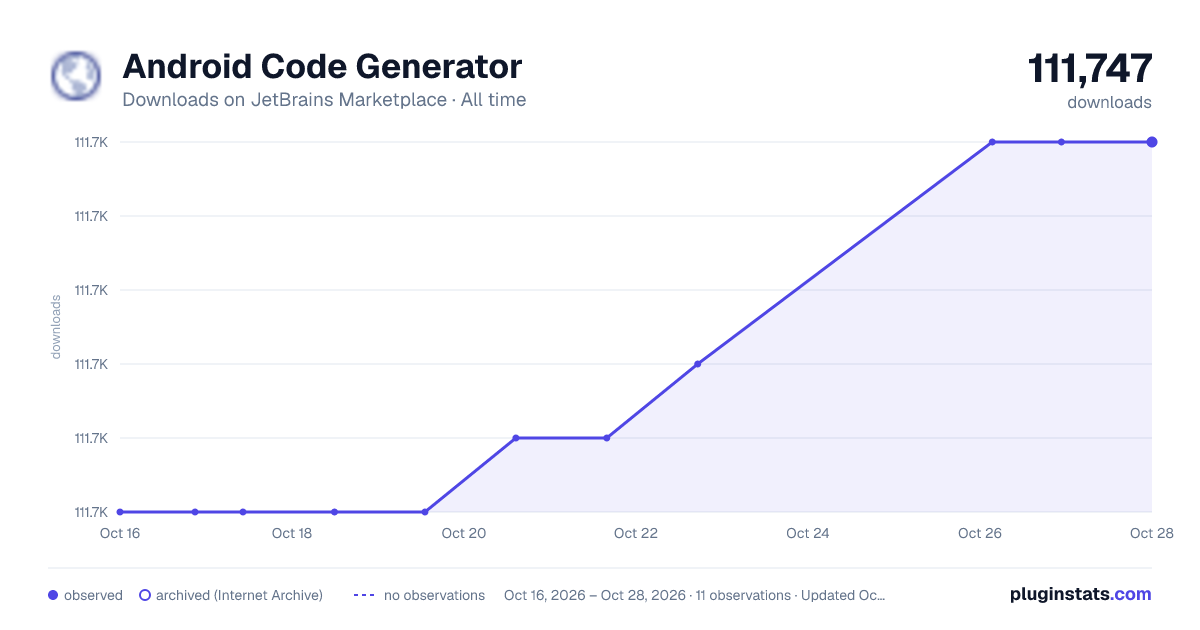Viewport: 1200px width, 630px height.
Task: Click the data point just after Oct 18
Action: tap(334, 512)
